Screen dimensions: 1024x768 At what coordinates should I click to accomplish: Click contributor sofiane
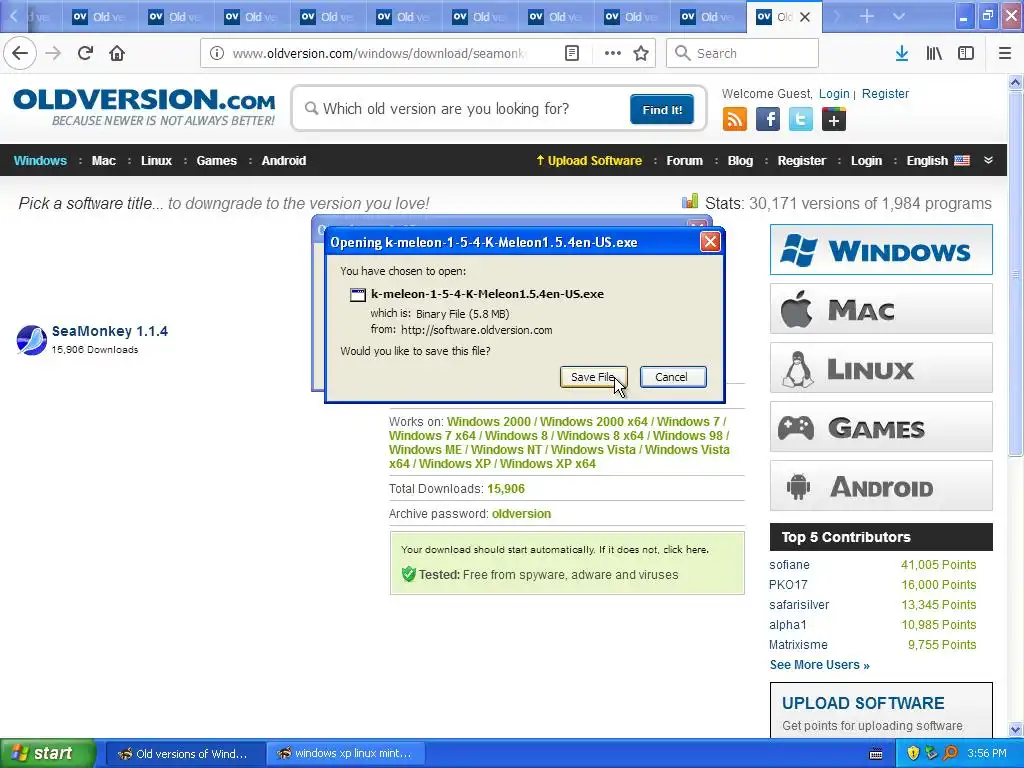pyautogui.click(x=789, y=565)
